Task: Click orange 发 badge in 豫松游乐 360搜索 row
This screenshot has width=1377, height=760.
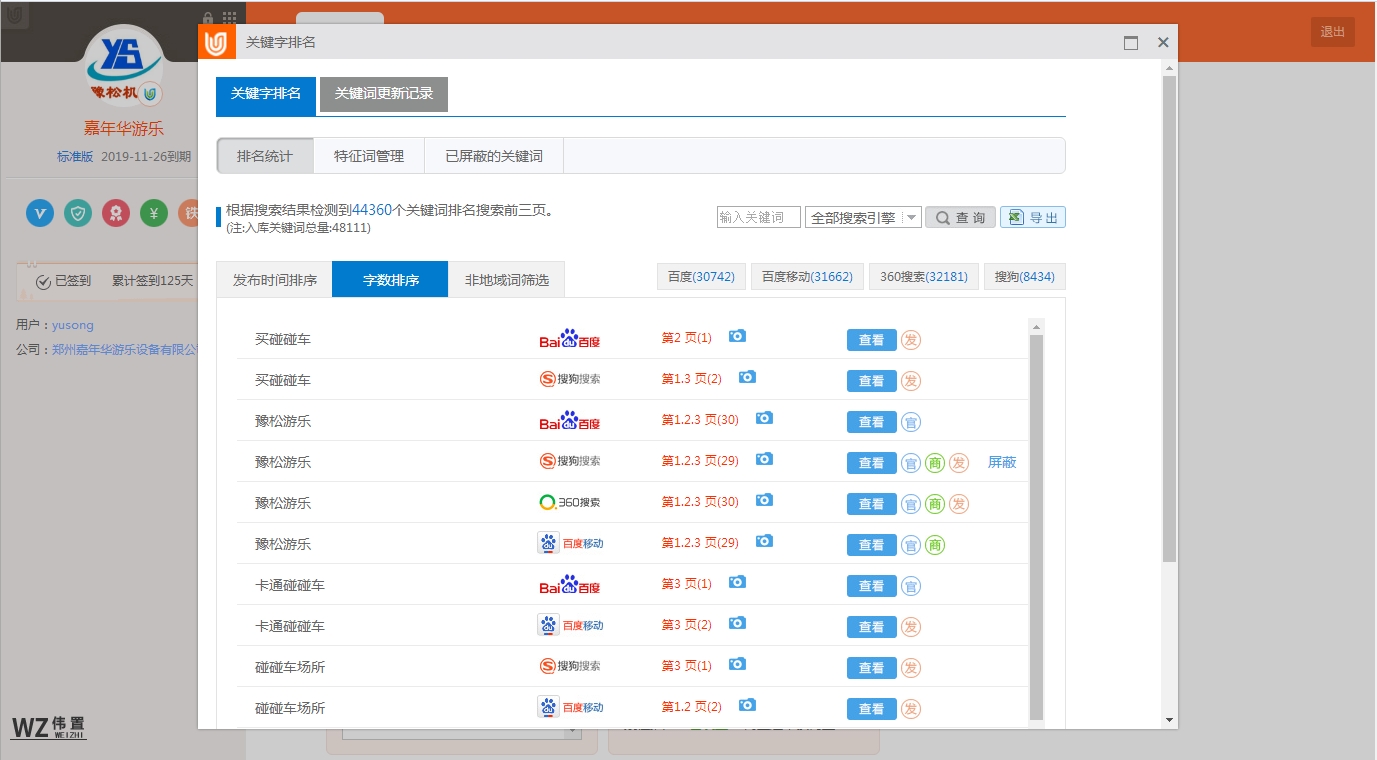Action: point(959,504)
